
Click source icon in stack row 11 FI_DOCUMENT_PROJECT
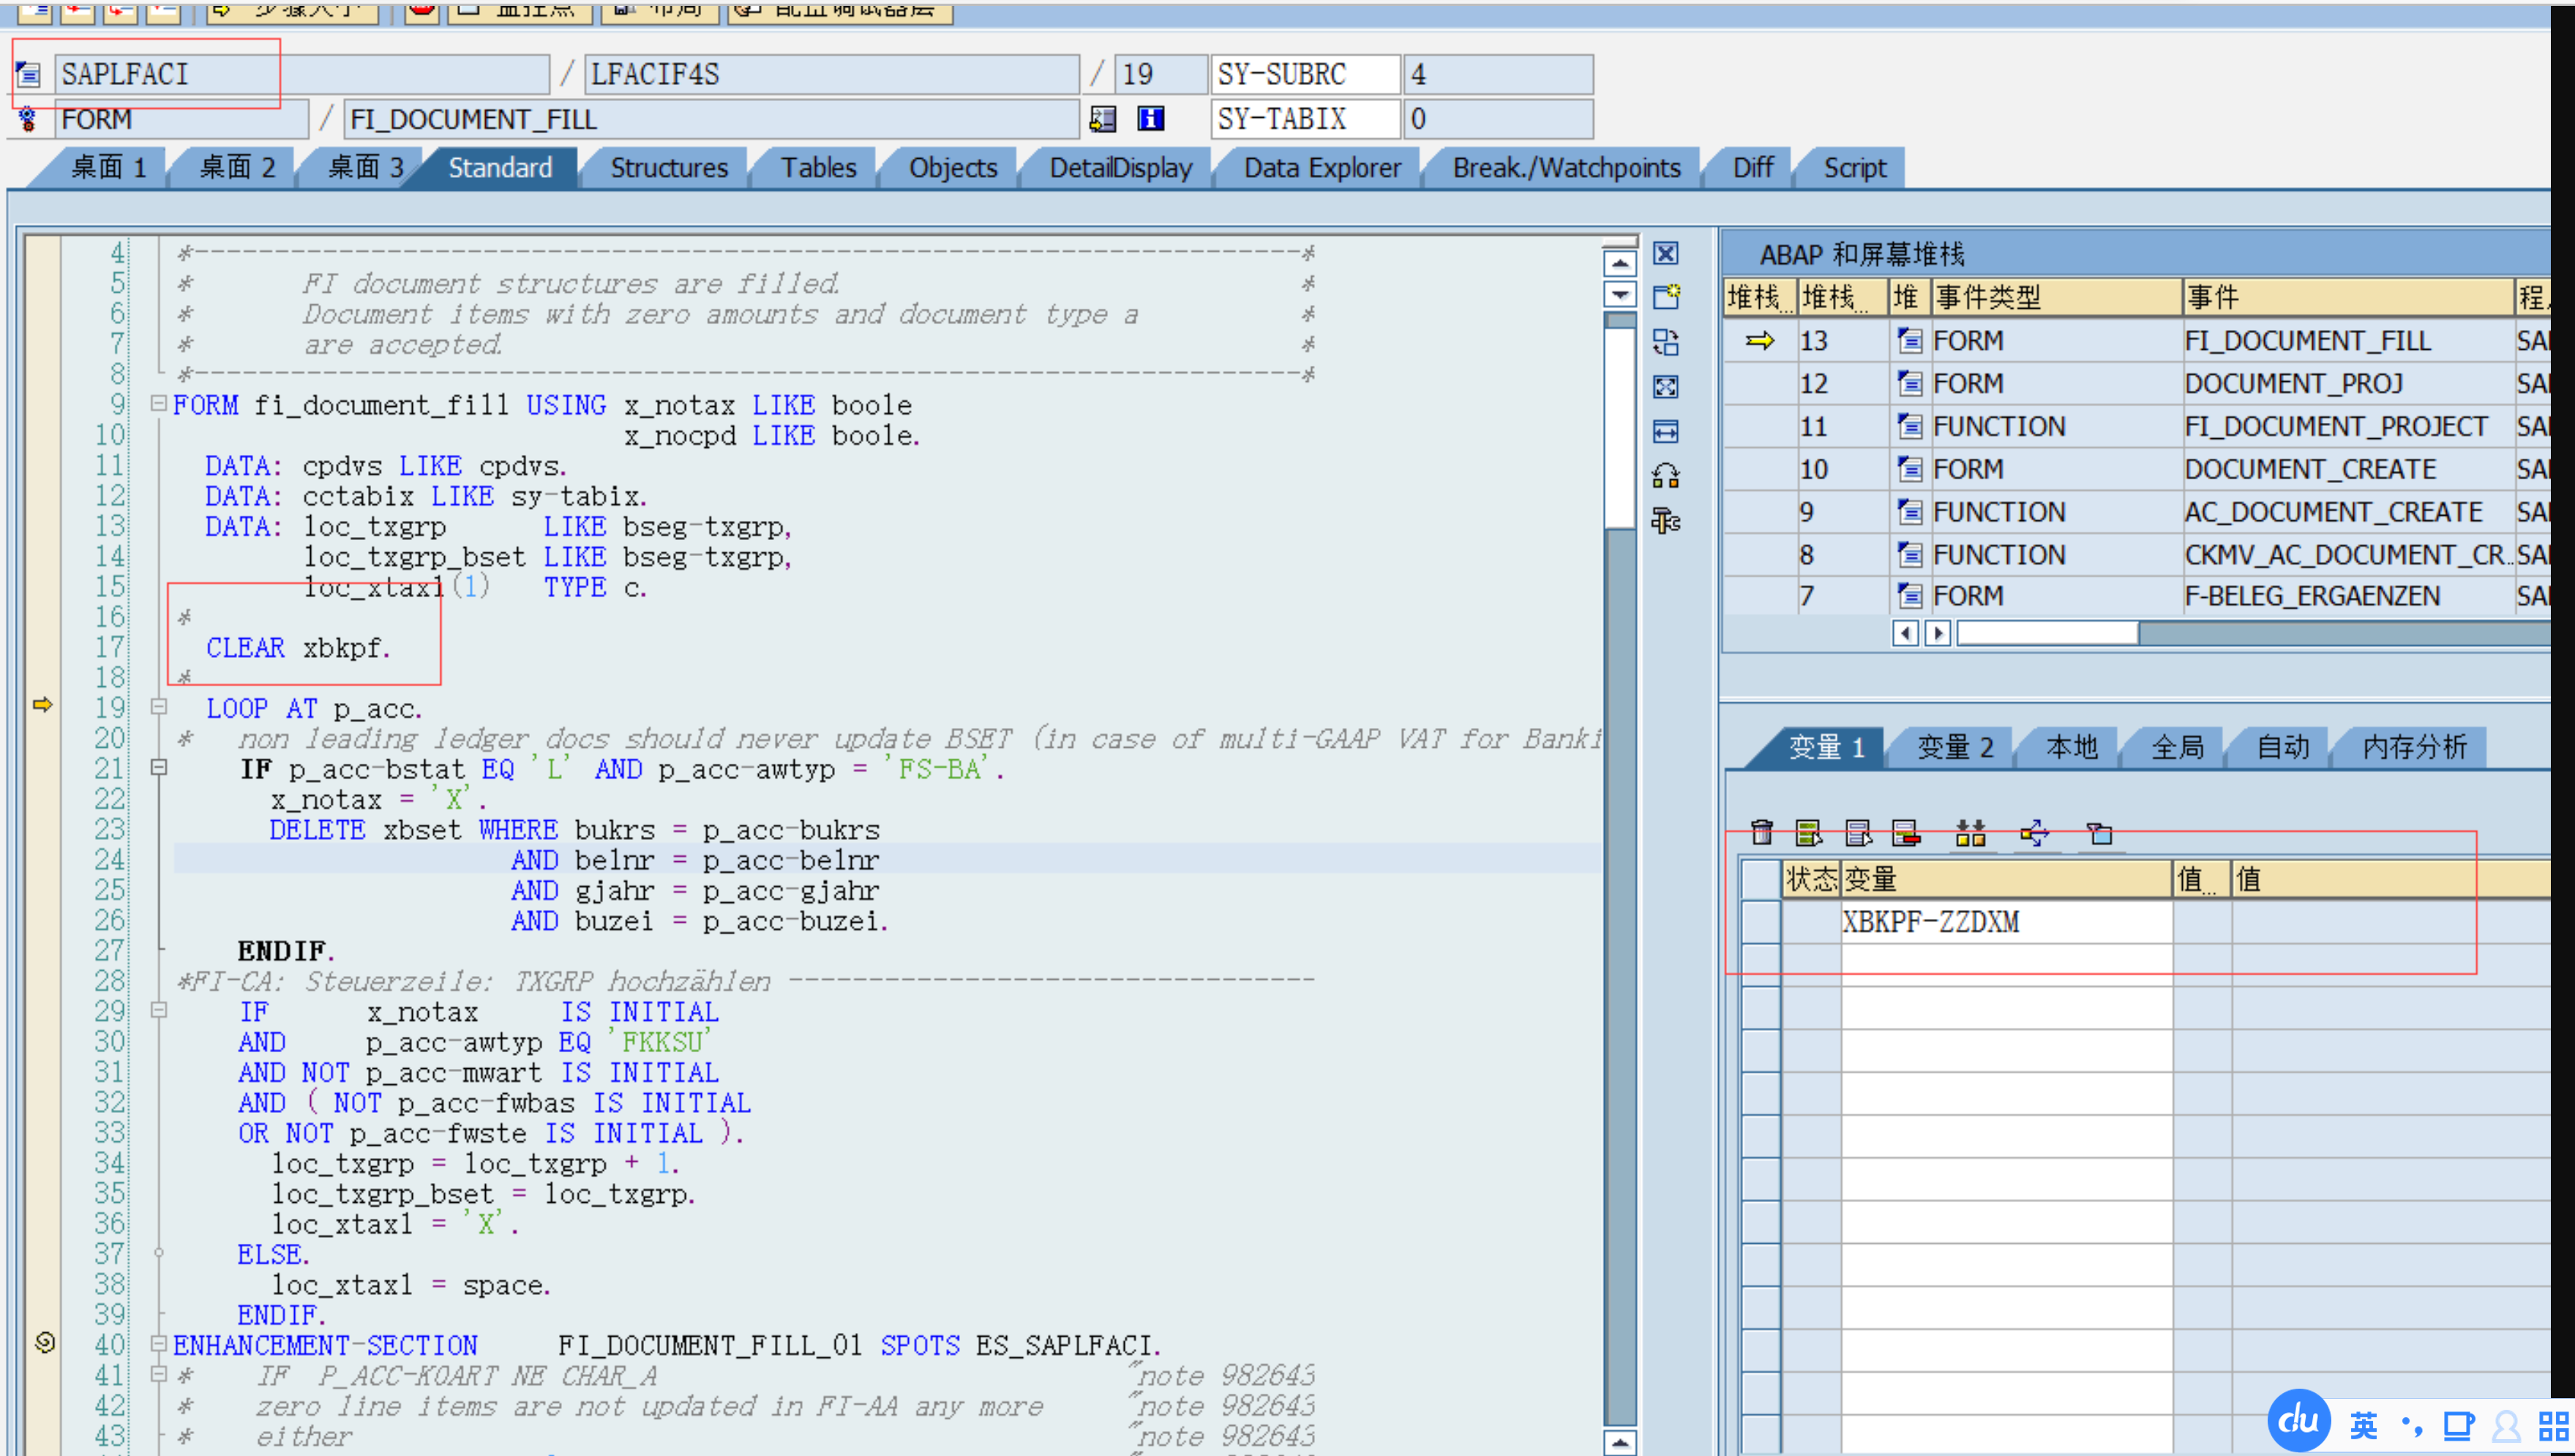(x=1910, y=427)
